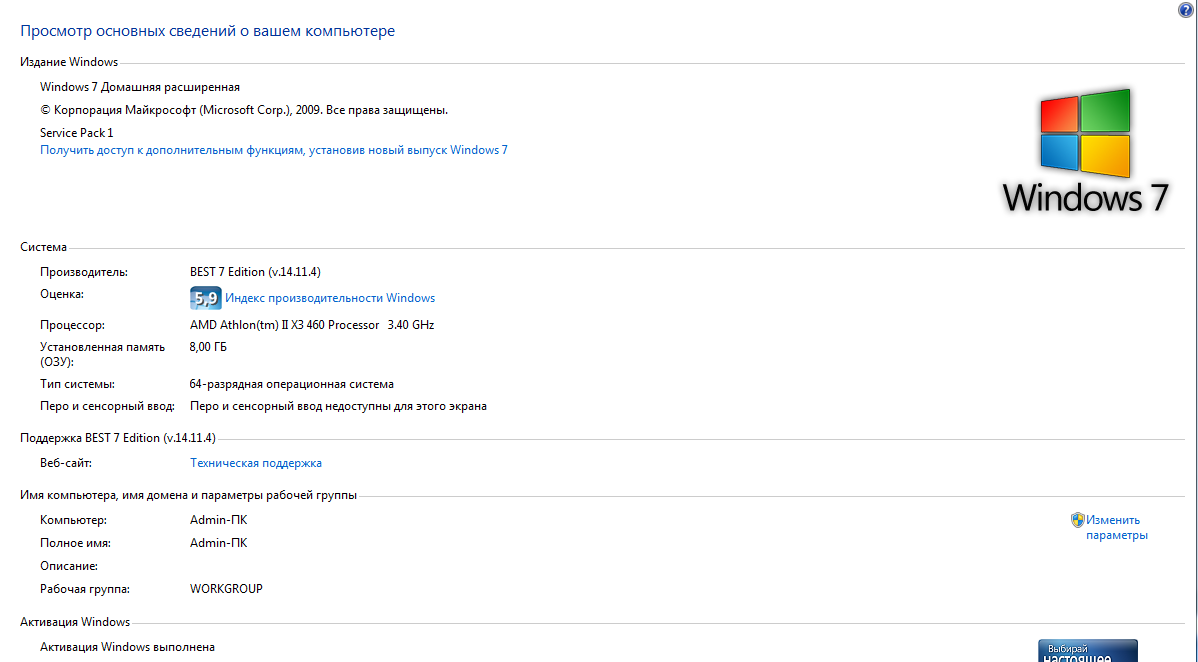
Task: Select the AMD Athlon processor name text
Action: (x=285, y=325)
